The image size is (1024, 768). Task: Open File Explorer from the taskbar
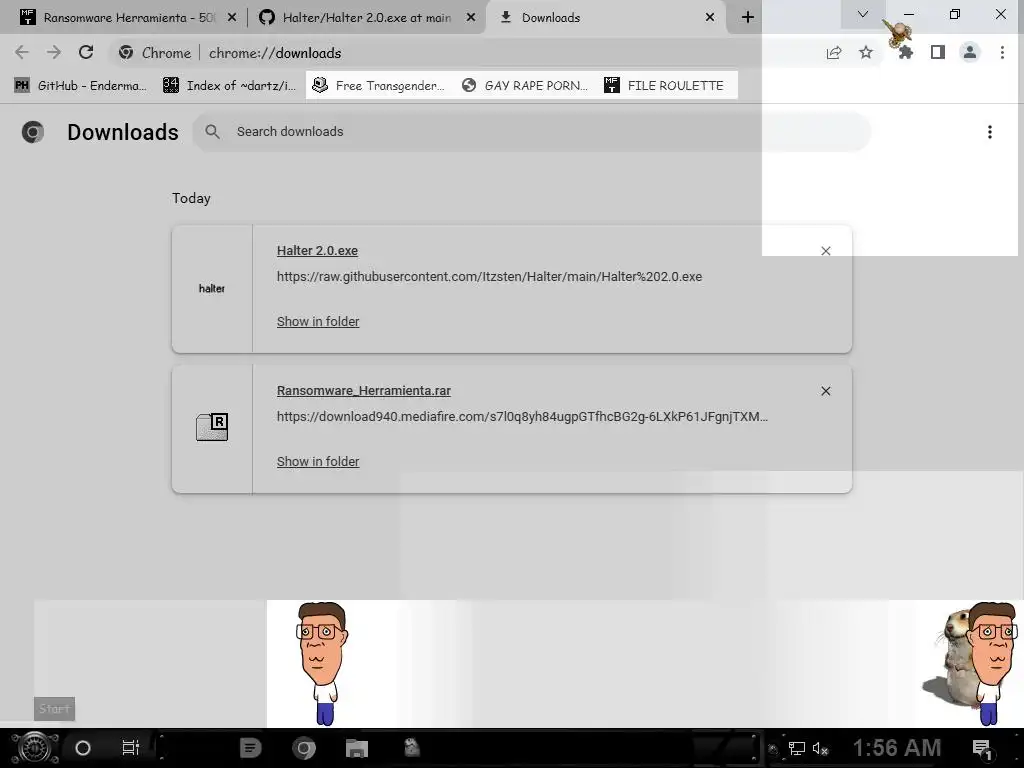coord(357,748)
